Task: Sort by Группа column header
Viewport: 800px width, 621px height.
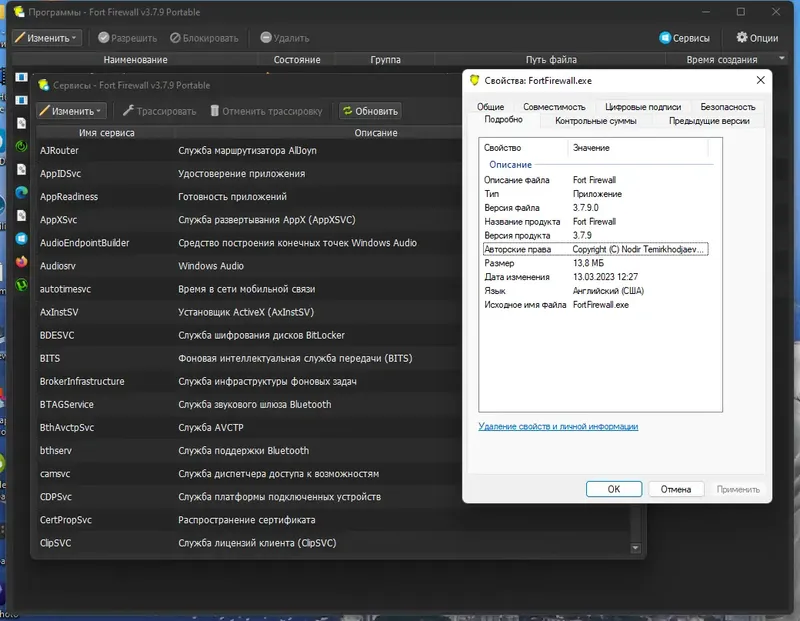Action: click(385, 60)
